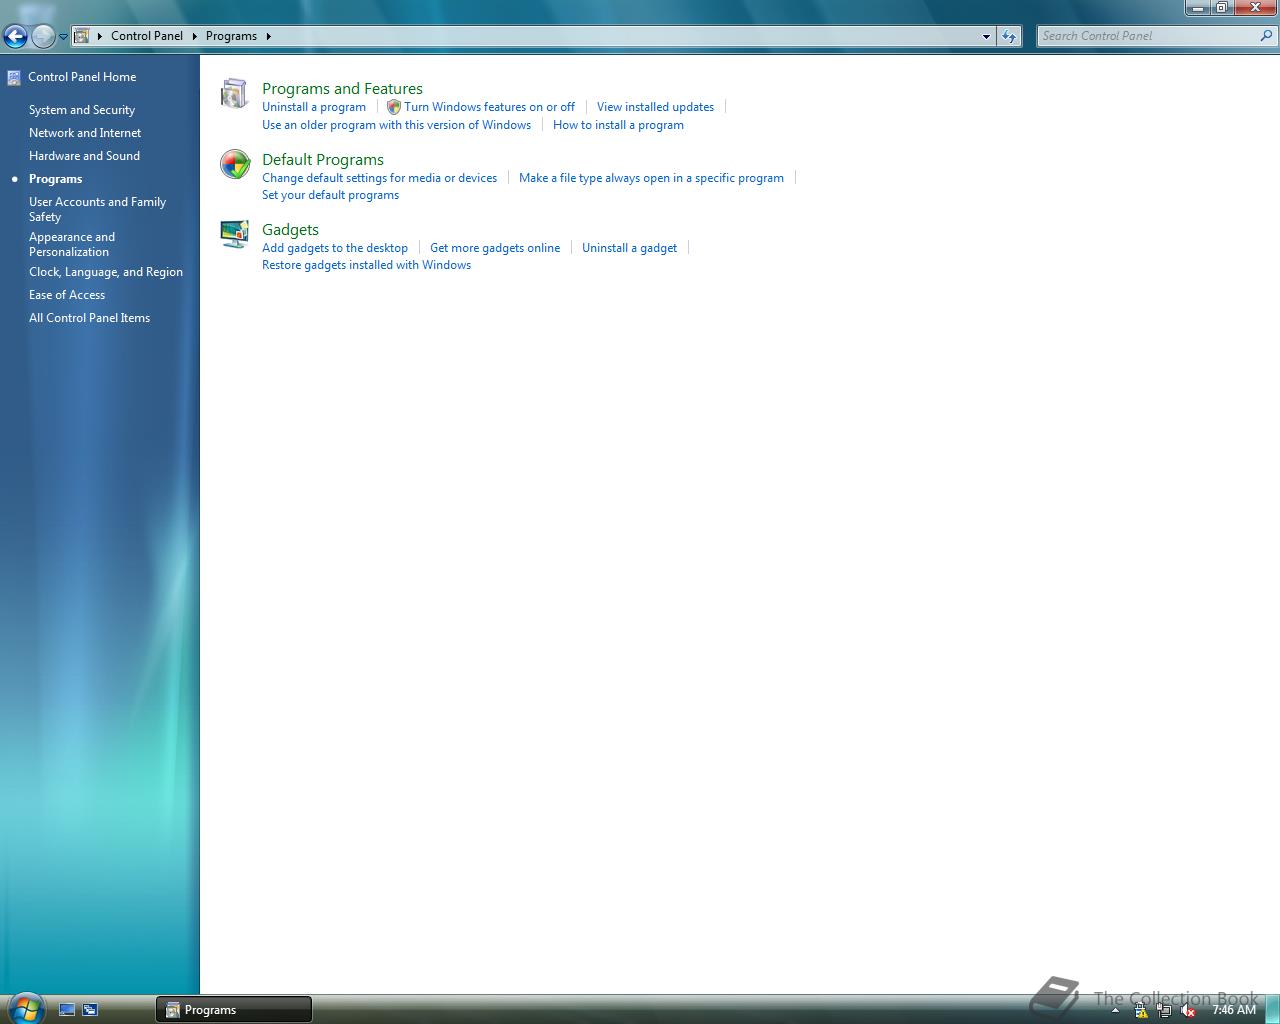1280x1024 pixels.
Task: Click the network tray icon
Action: point(1164,1010)
